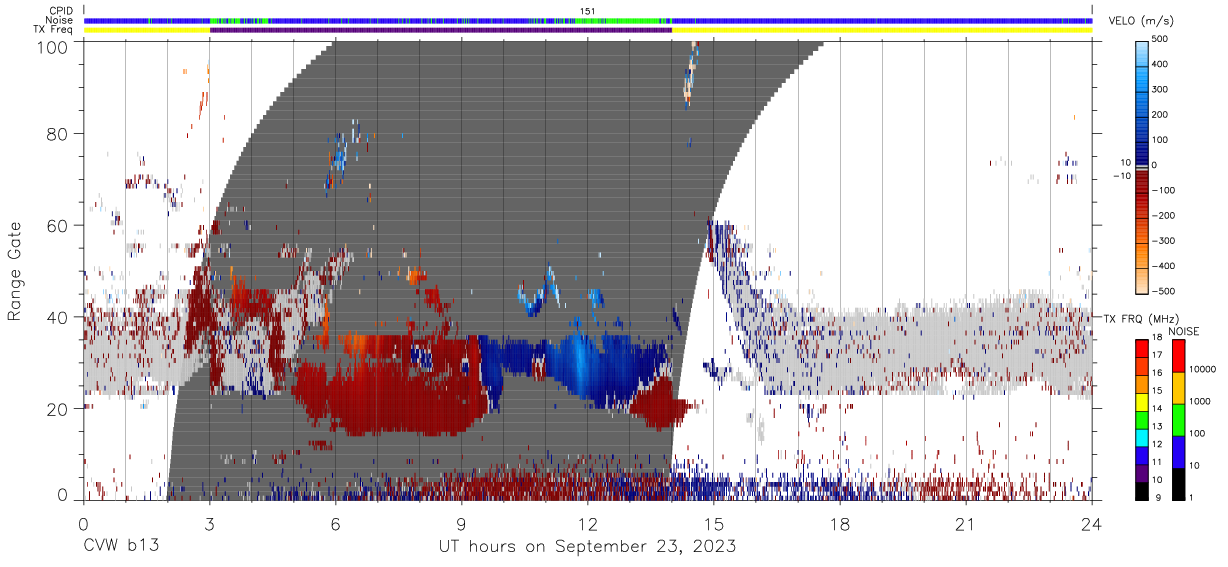Click the 20 tick on Range Gate axis
This screenshot has width=1228, height=567.
[x=58, y=409]
